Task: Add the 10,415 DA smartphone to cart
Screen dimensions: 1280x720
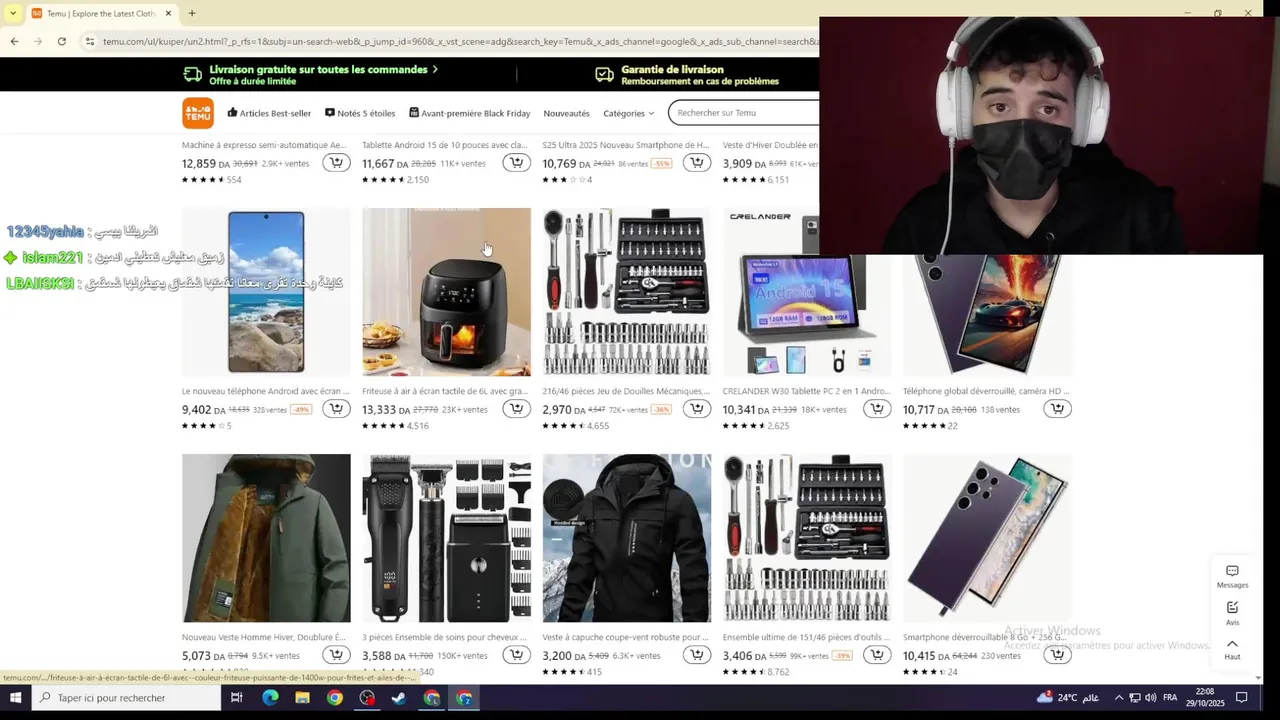Action: (1057, 655)
